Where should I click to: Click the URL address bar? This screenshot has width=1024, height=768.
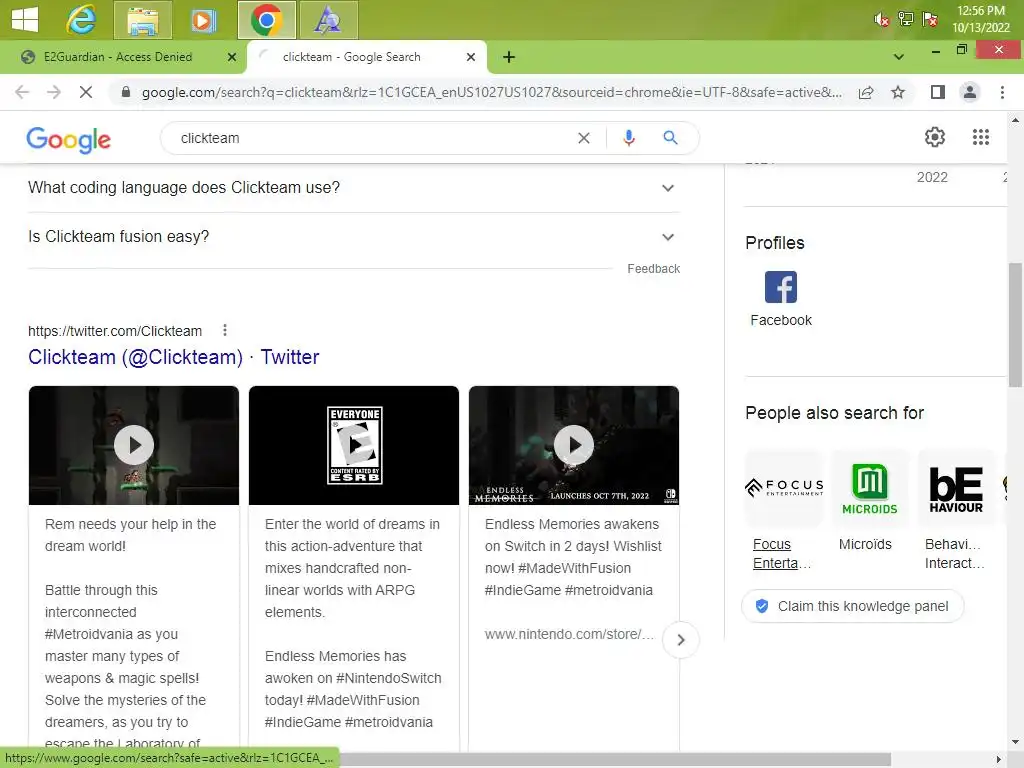pyautogui.click(x=491, y=92)
